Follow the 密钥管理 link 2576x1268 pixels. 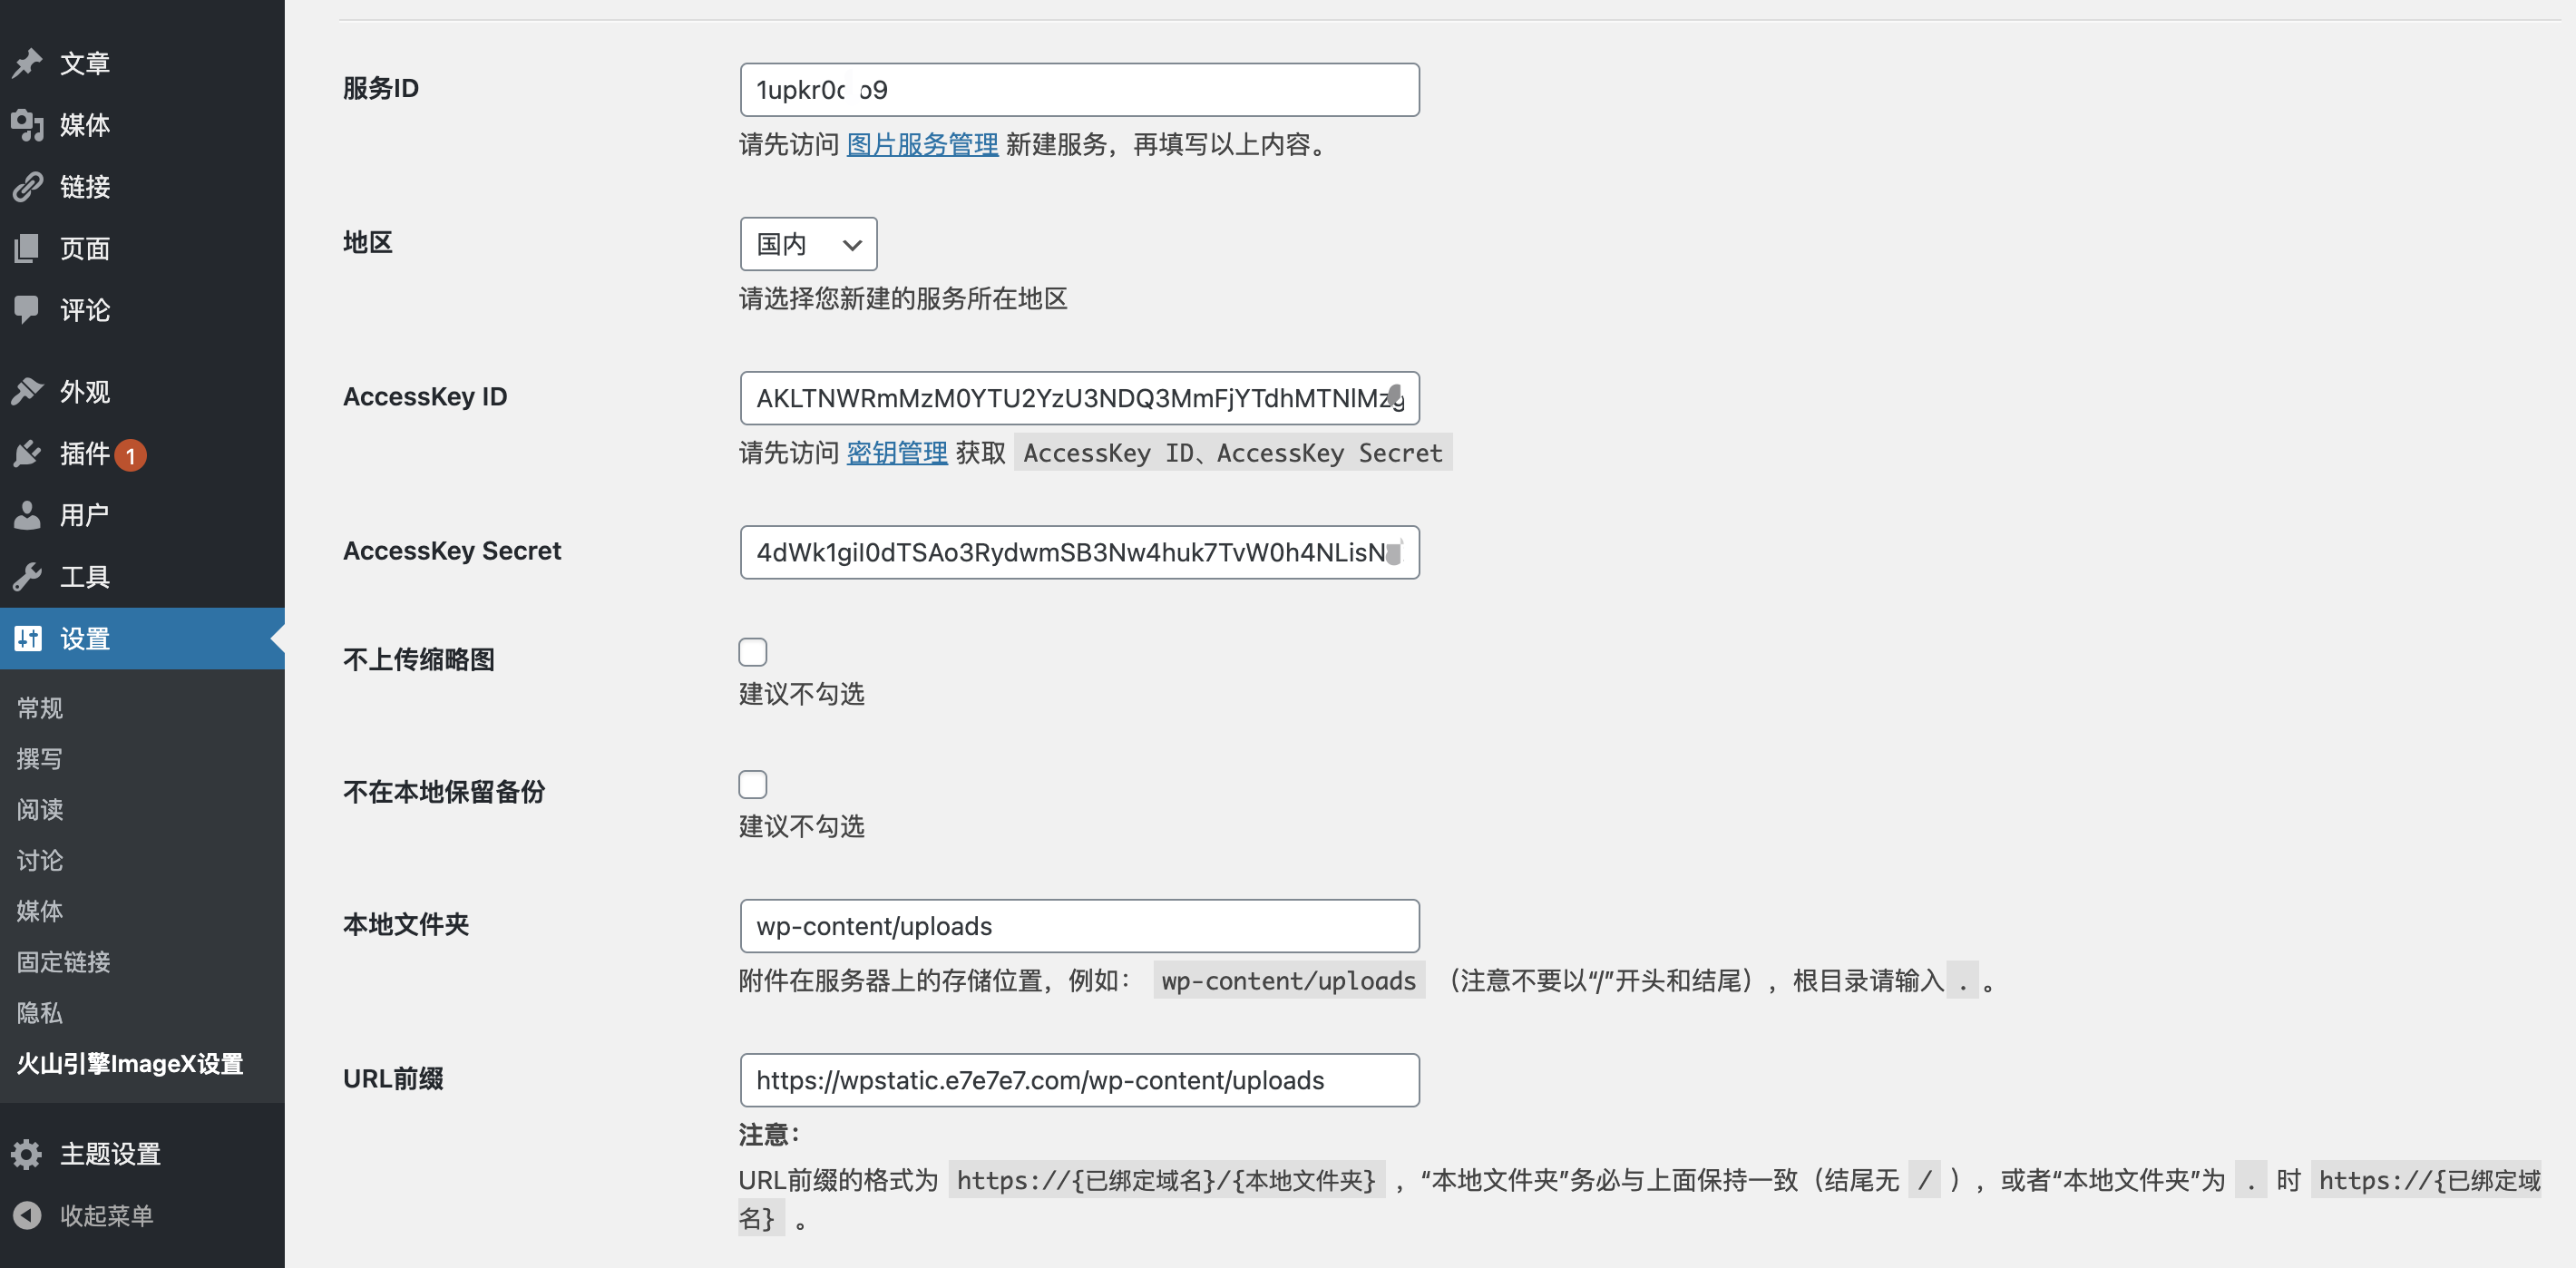click(896, 453)
